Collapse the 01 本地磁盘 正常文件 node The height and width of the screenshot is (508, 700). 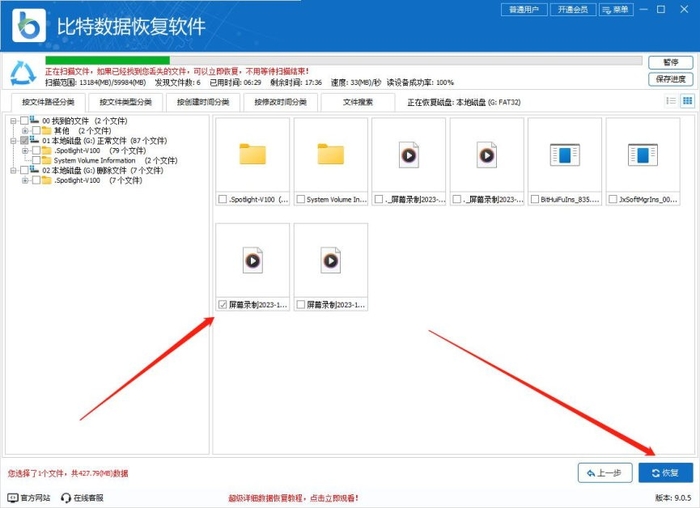pyautogui.click(x=13, y=141)
